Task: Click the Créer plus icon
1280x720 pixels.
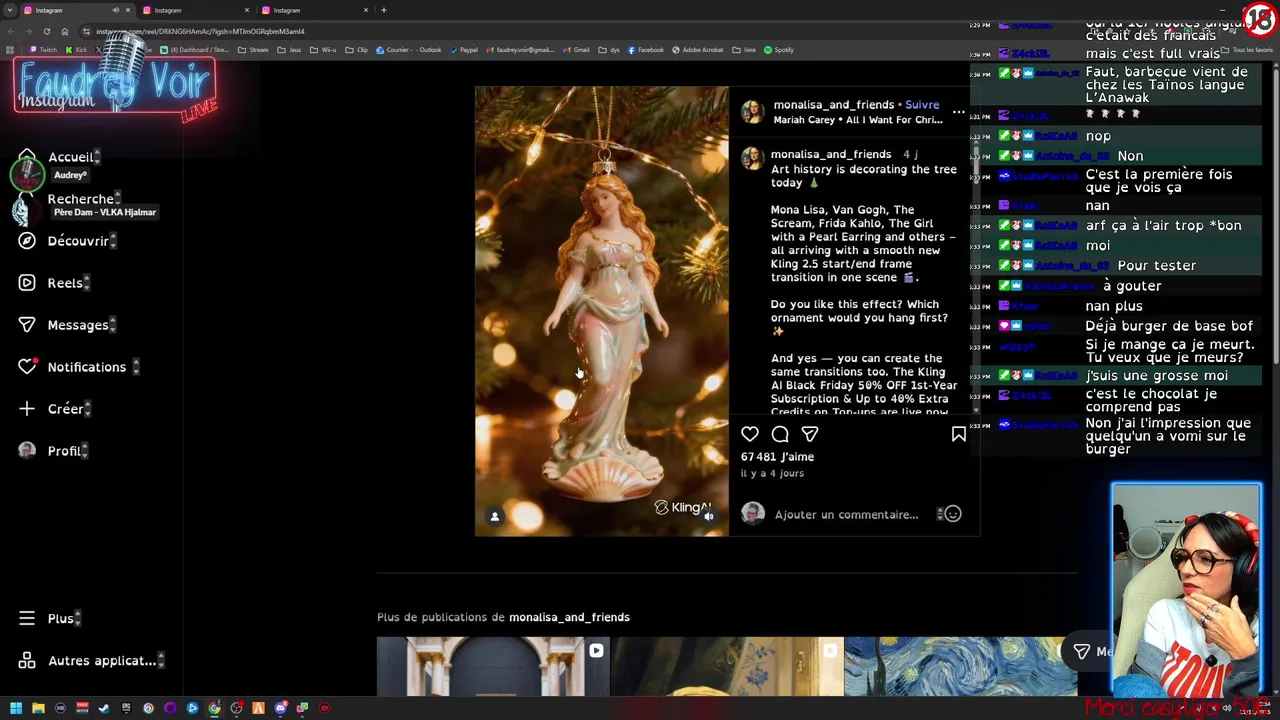Action: (x=27, y=409)
